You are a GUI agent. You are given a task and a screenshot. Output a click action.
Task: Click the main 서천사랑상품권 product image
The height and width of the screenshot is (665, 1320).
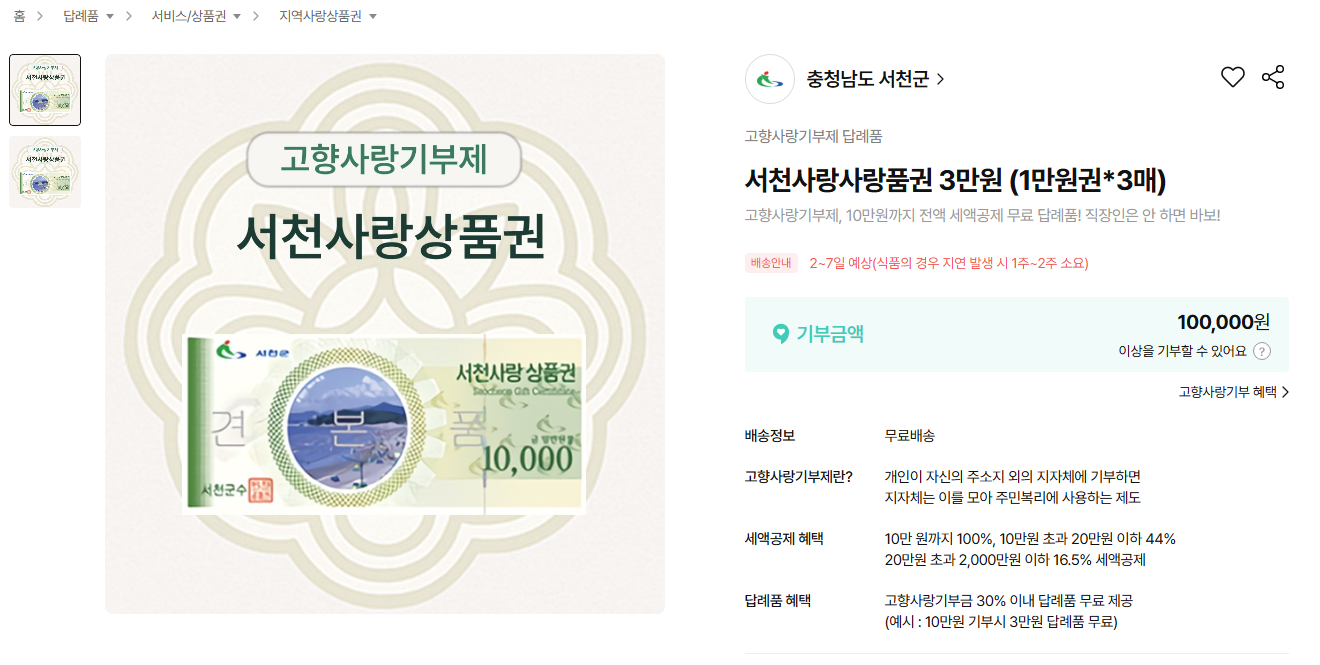click(385, 334)
